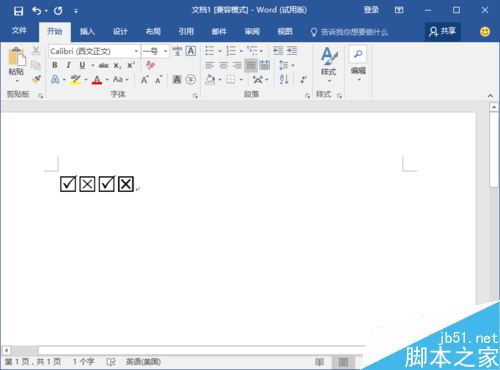Image resolution: width=500 pixels, height=370 pixels.
Task: Undo the last action
Action: coord(36,11)
